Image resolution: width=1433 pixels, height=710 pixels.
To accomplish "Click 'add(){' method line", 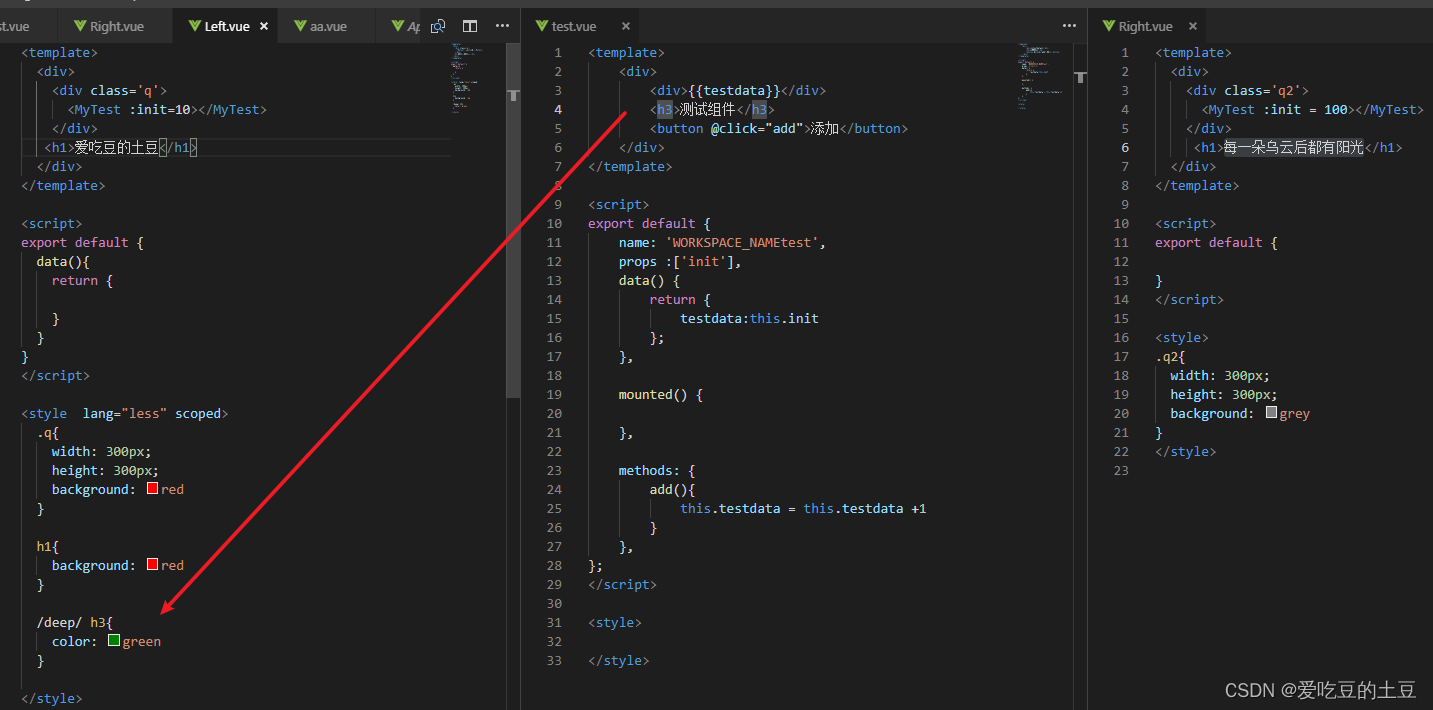I will pos(672,489).
